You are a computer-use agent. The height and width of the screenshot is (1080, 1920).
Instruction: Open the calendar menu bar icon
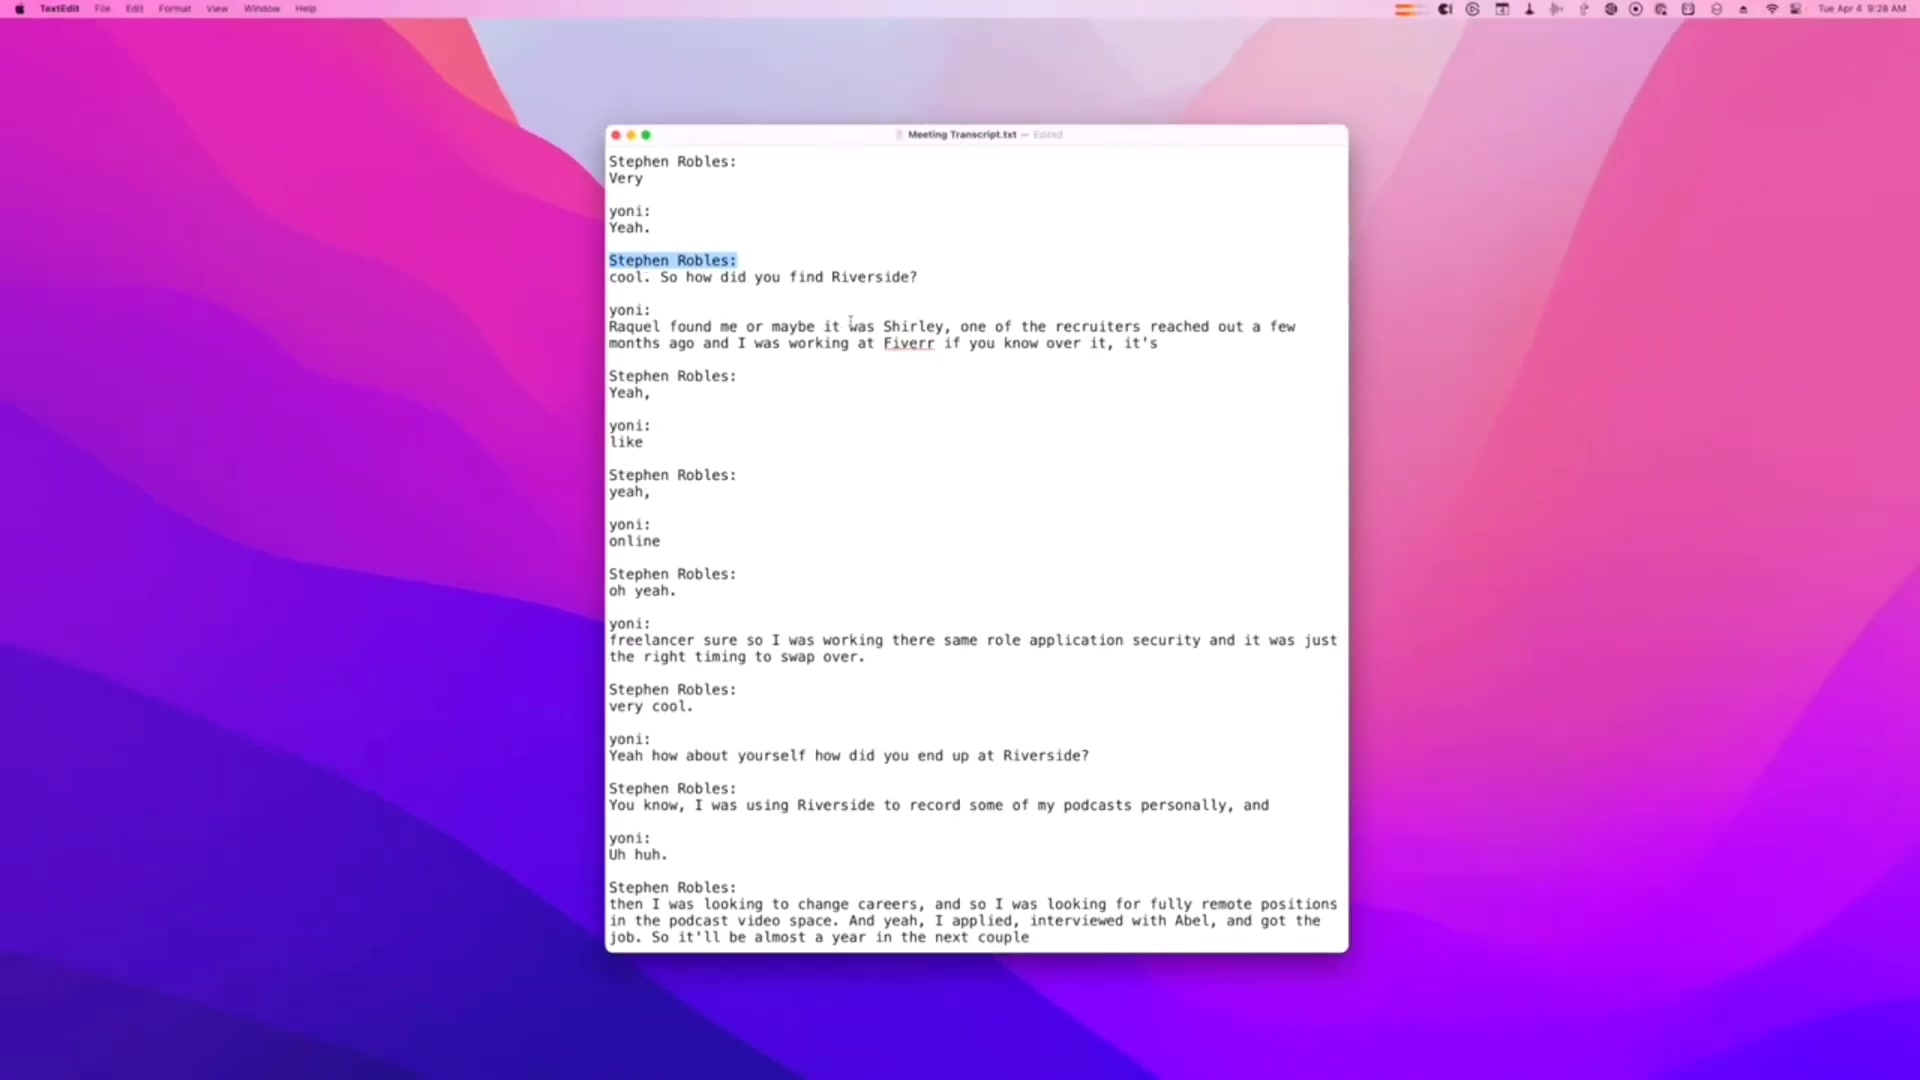[1502, 9]
